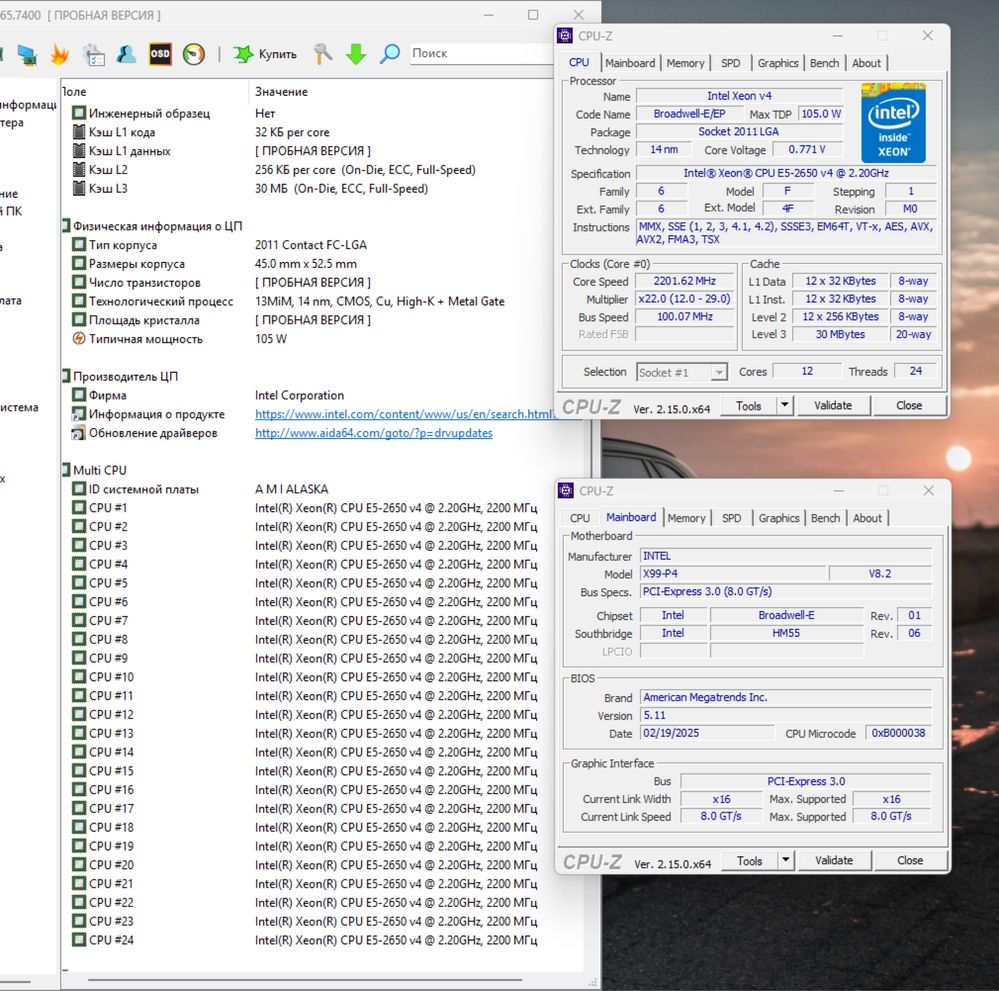Open Graphics tab in bottom CPU-Z window
Viewport: 999px width, 991px height.
[779, 518]
